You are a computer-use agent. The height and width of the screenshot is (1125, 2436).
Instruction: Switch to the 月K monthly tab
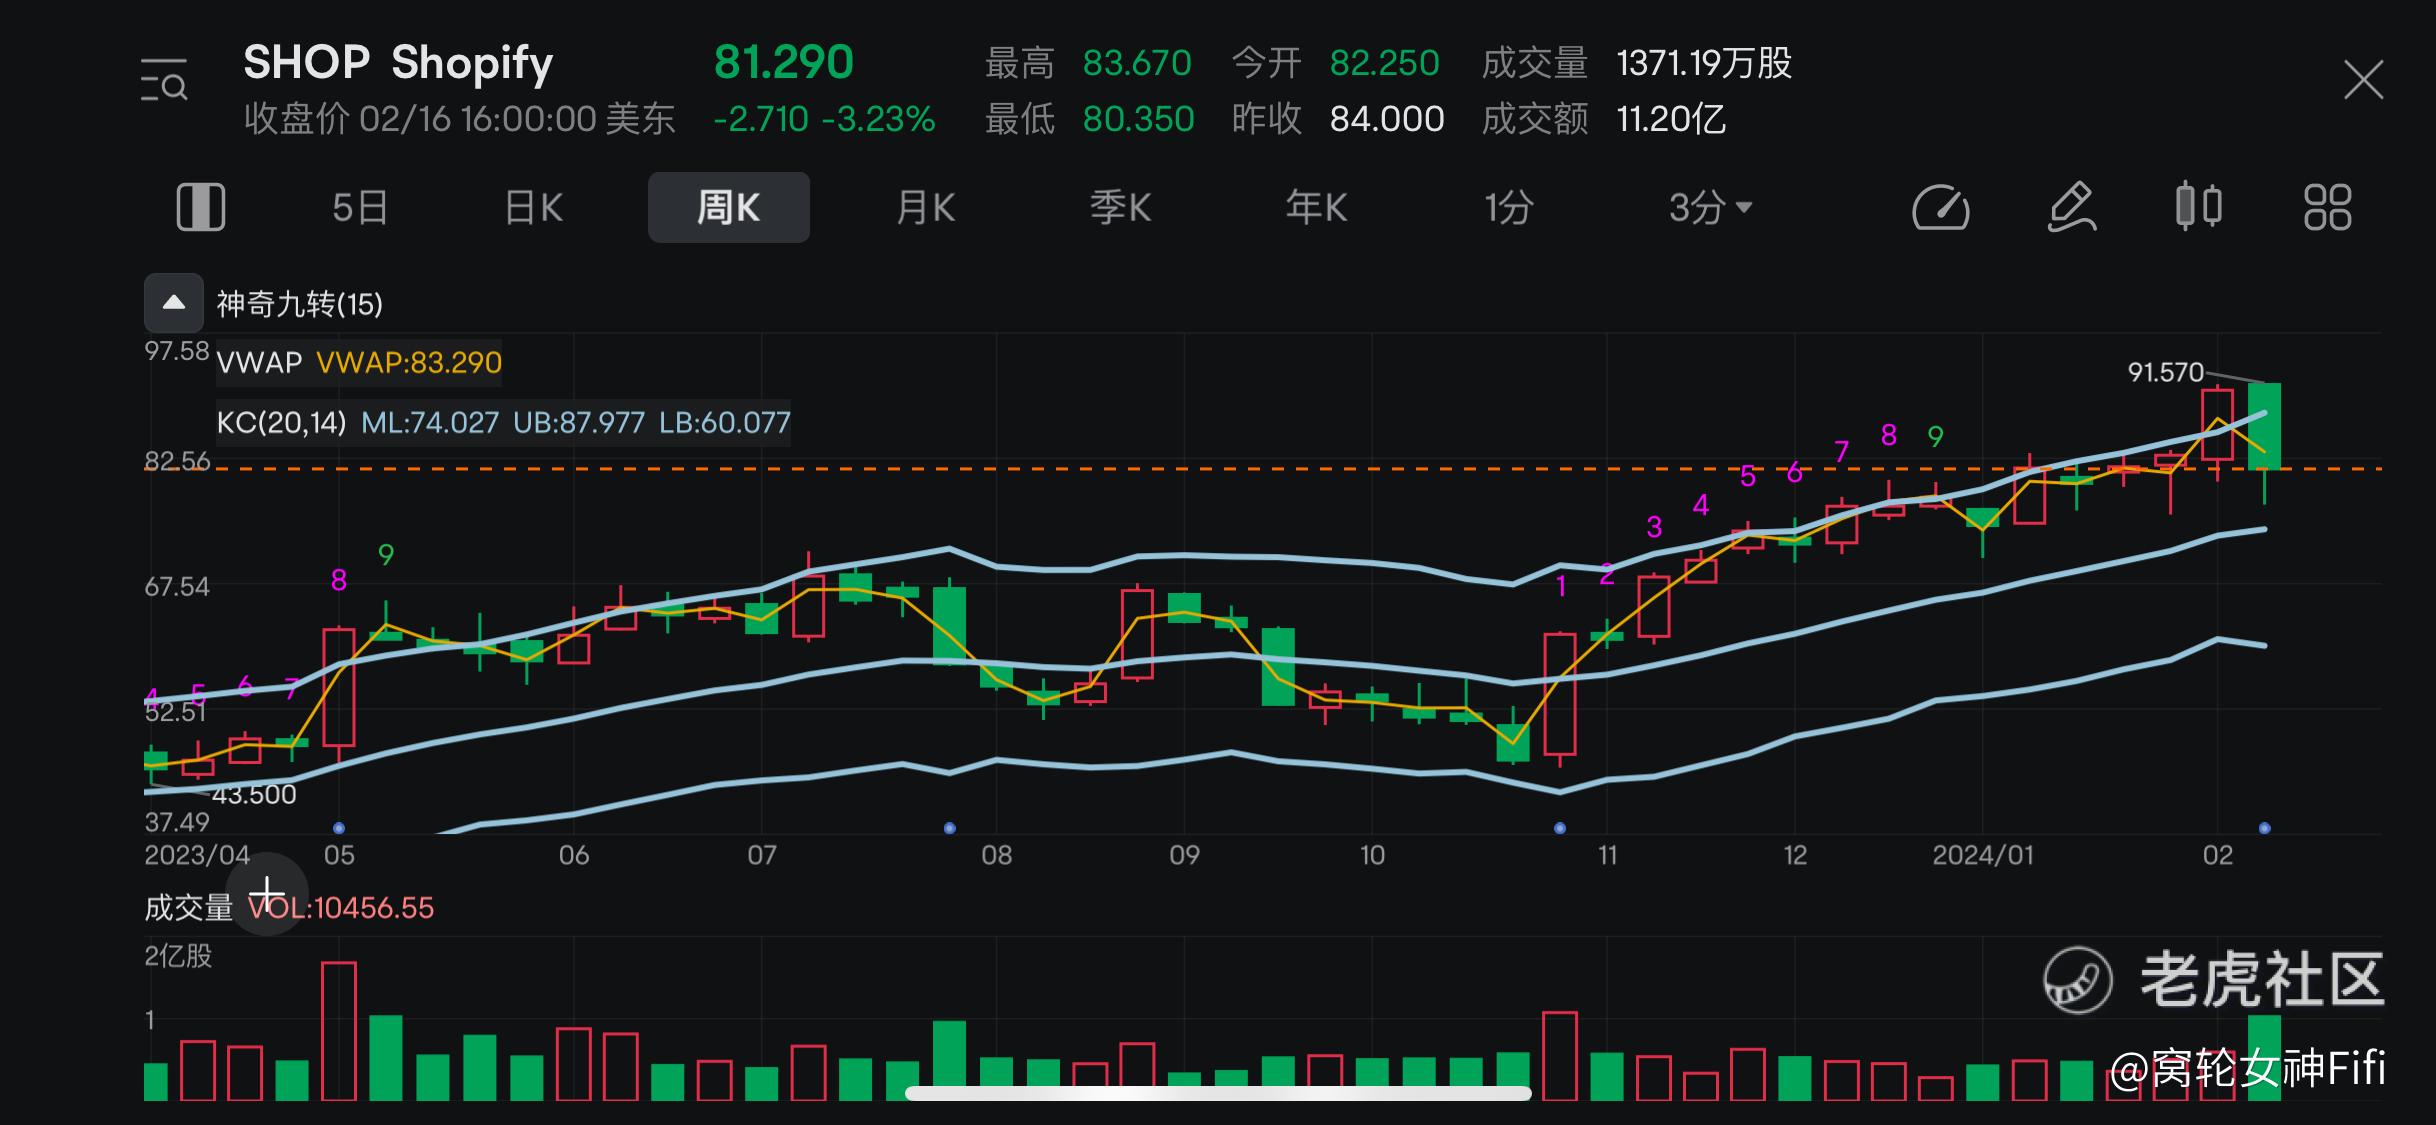coord(925,207)
